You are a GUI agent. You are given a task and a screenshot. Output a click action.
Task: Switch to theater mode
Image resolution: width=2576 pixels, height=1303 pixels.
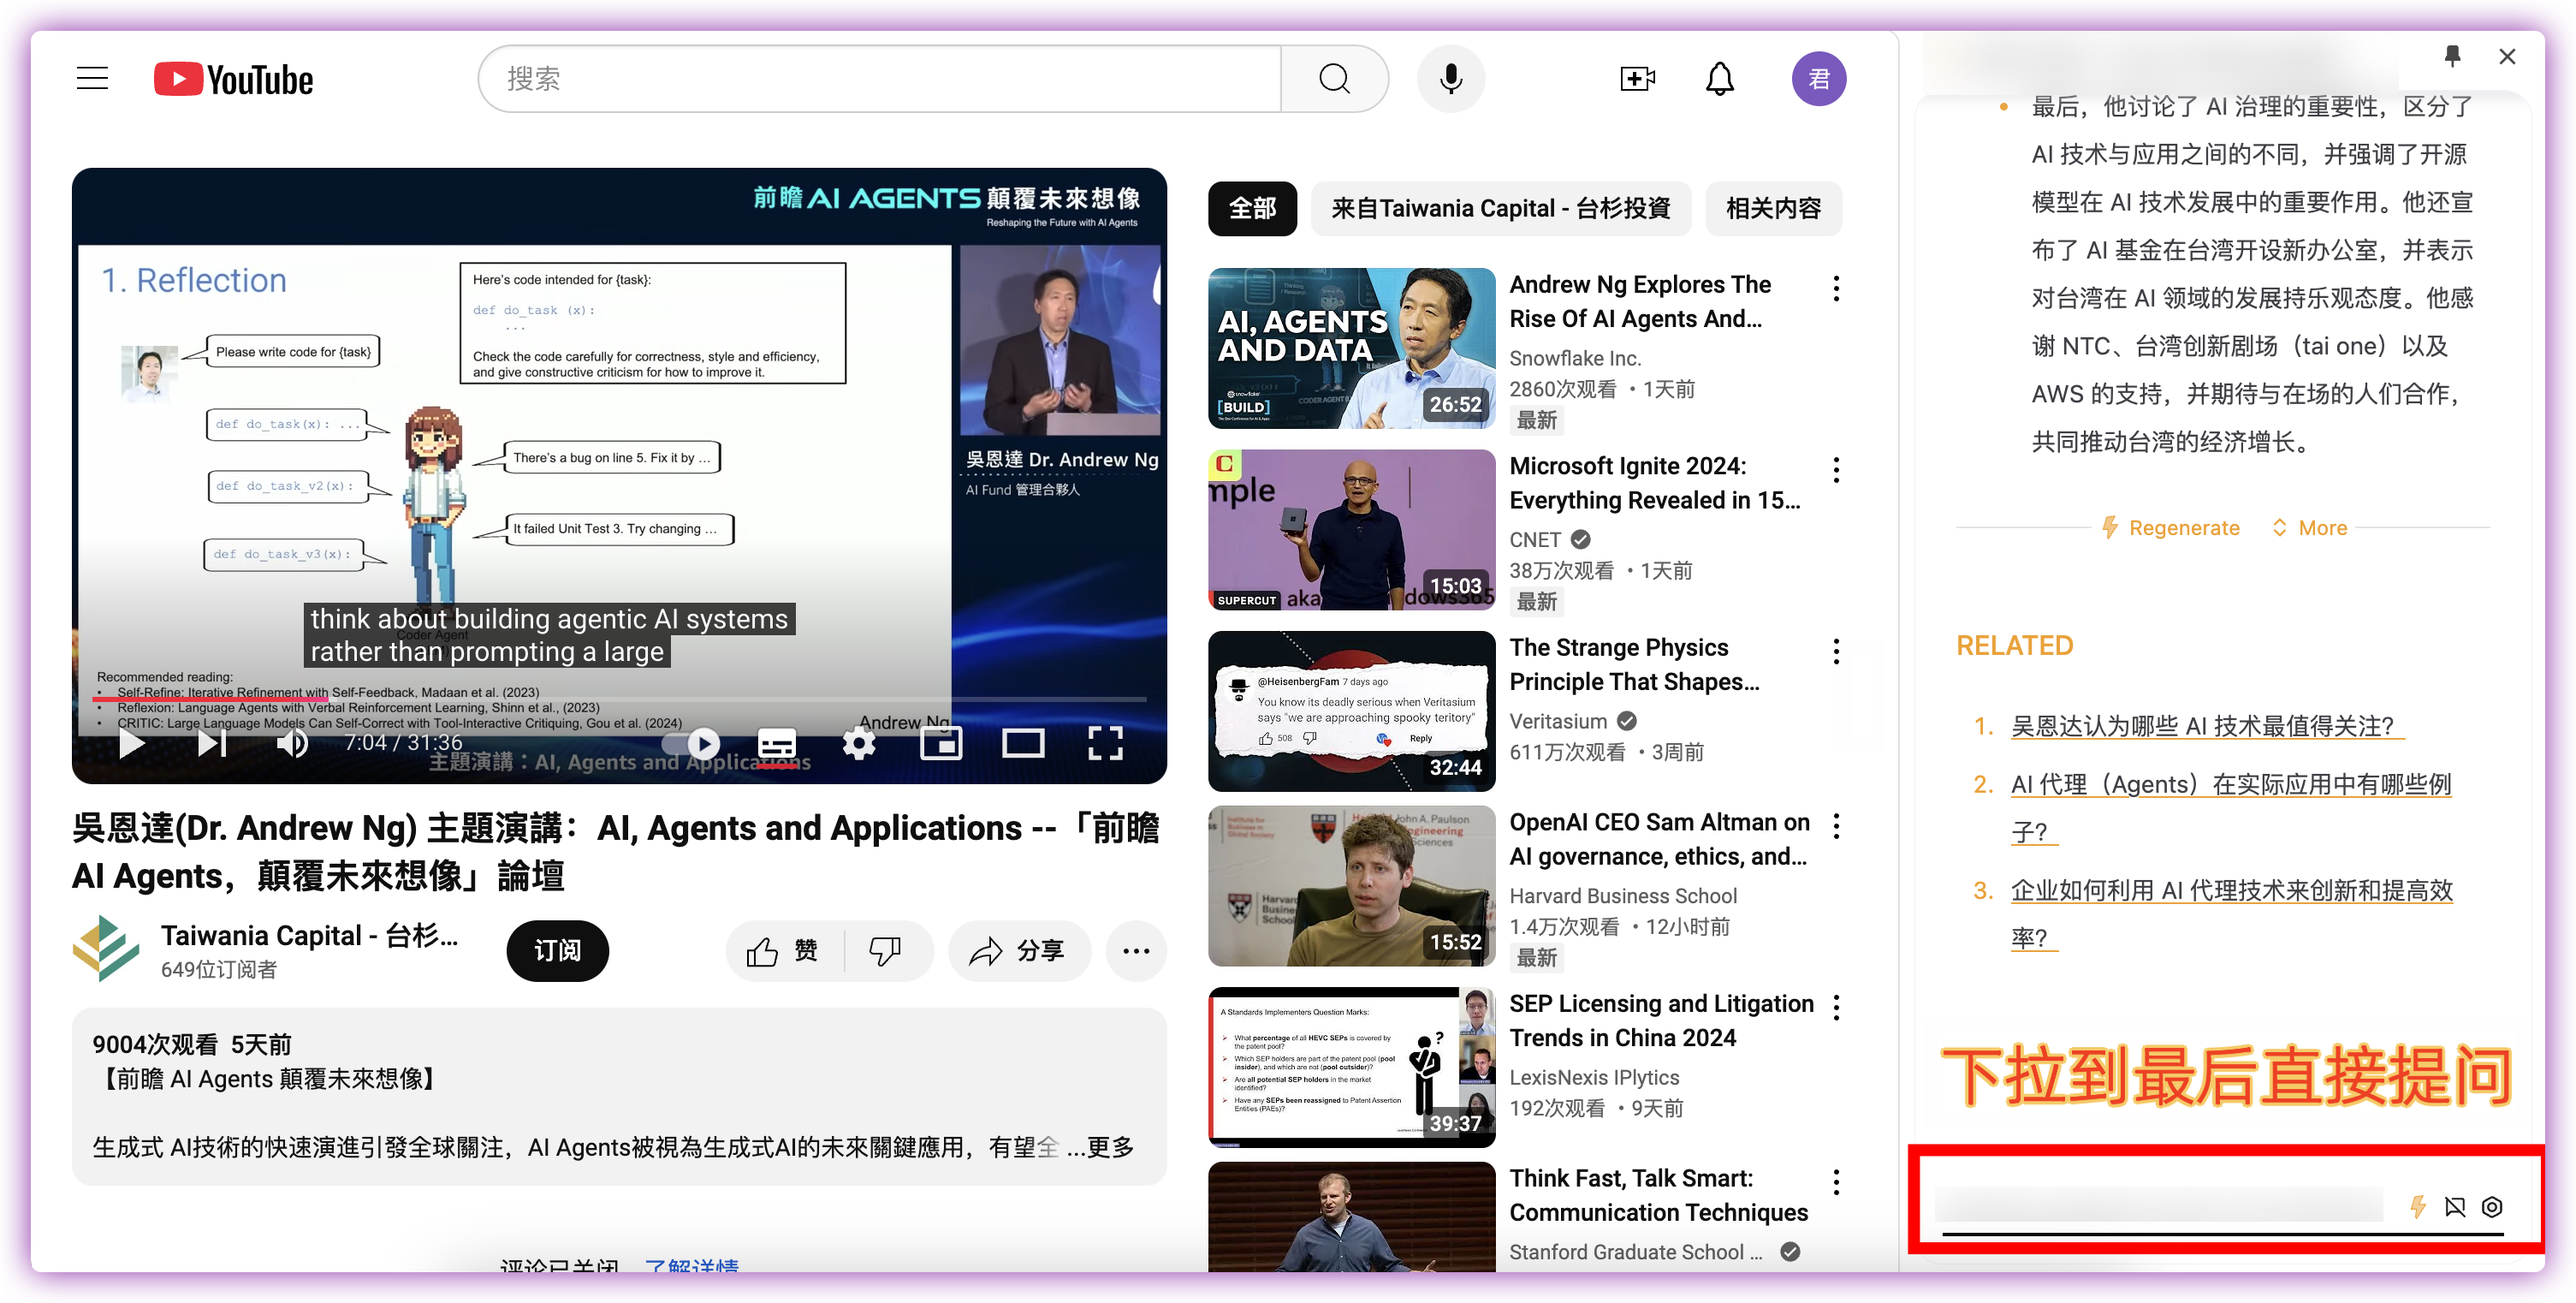[1022, 743]
